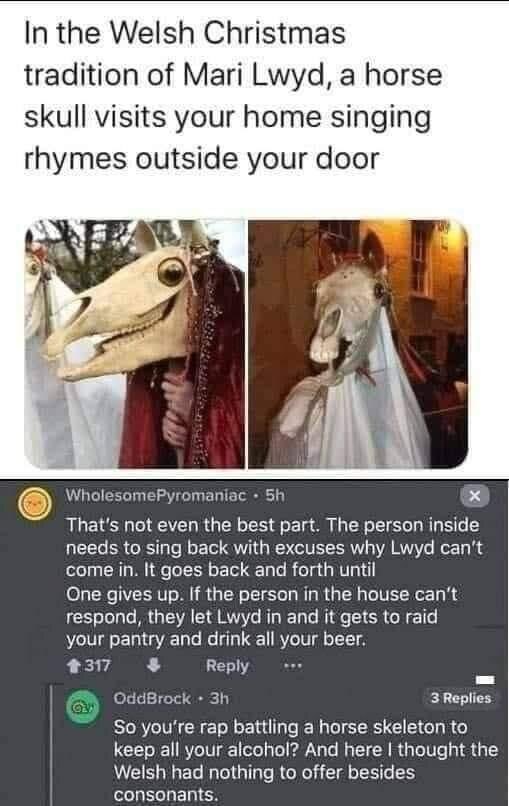Open OddBrock username profile
Viewport: 509px width, 806px height.
click(152, 698)
